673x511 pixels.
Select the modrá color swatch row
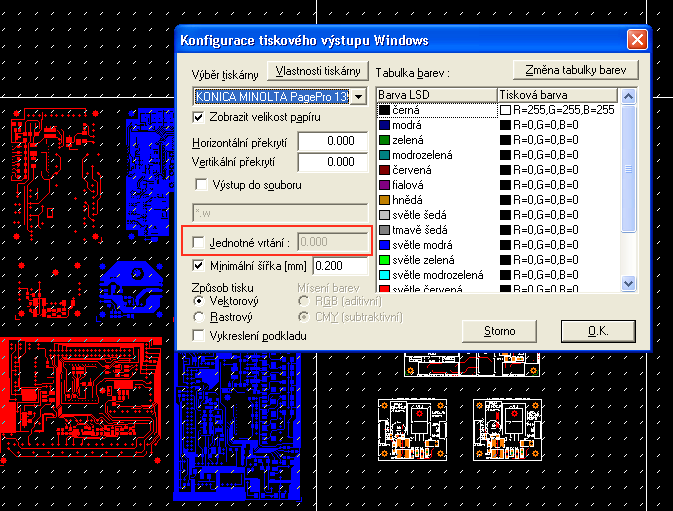click(435, 125)
